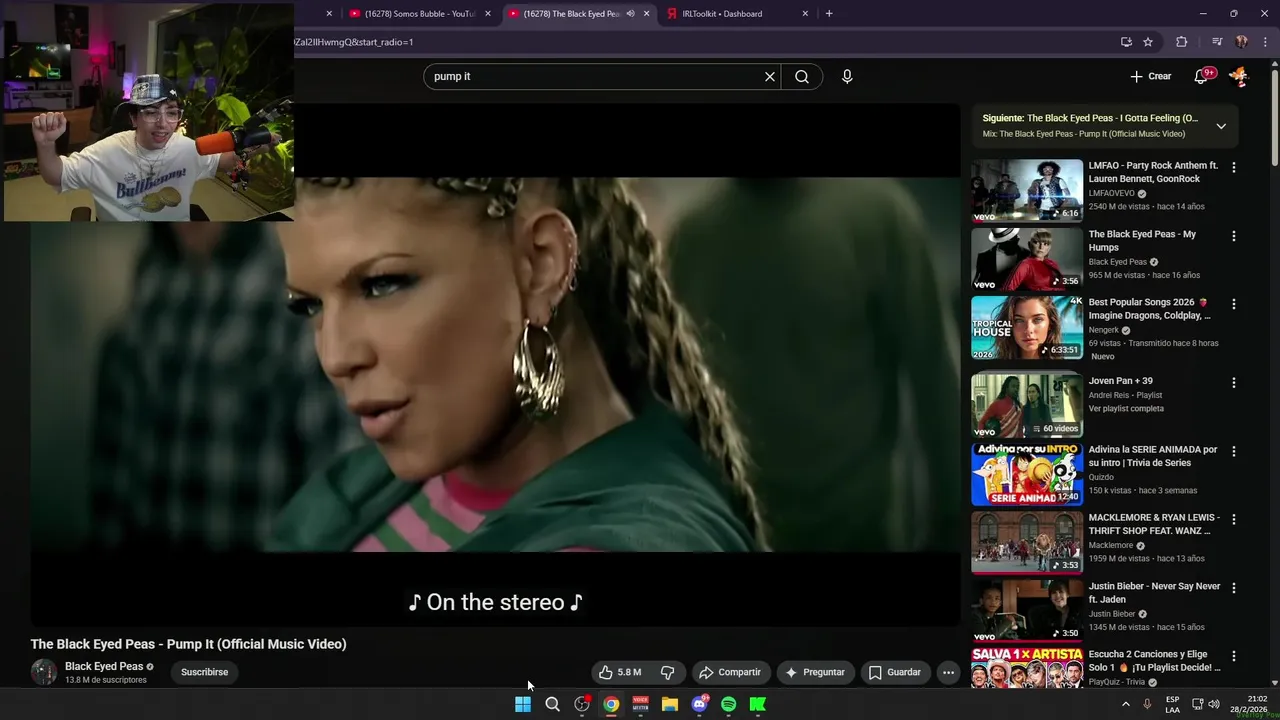Screen dimensions: 1280x720
Task: Click Ver playlist completa link
Action: [x=1126, y=409]
